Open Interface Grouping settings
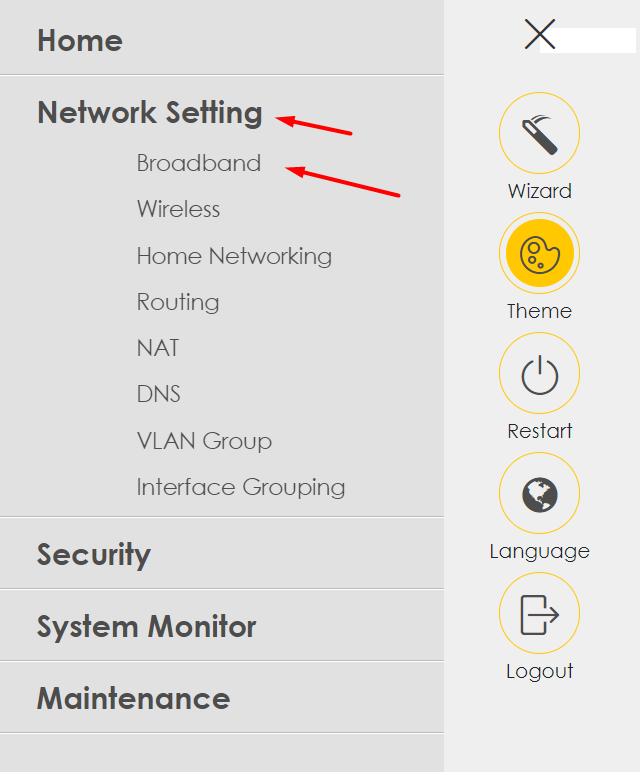The height and width of the screenshot is (772, 640). (x=241, y=487)
